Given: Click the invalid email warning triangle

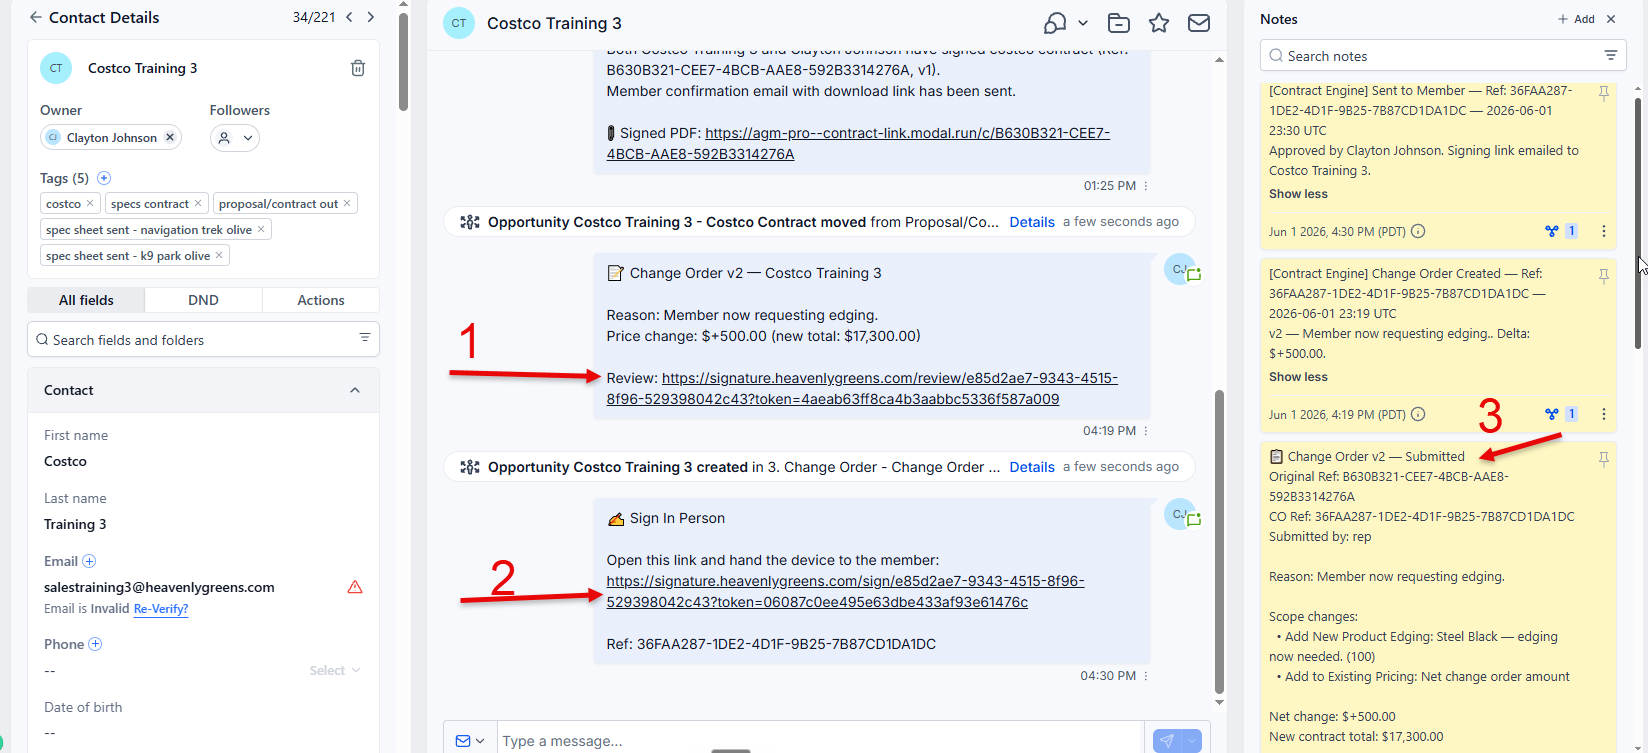Looking at the screenshot, I should coord(355,587).
